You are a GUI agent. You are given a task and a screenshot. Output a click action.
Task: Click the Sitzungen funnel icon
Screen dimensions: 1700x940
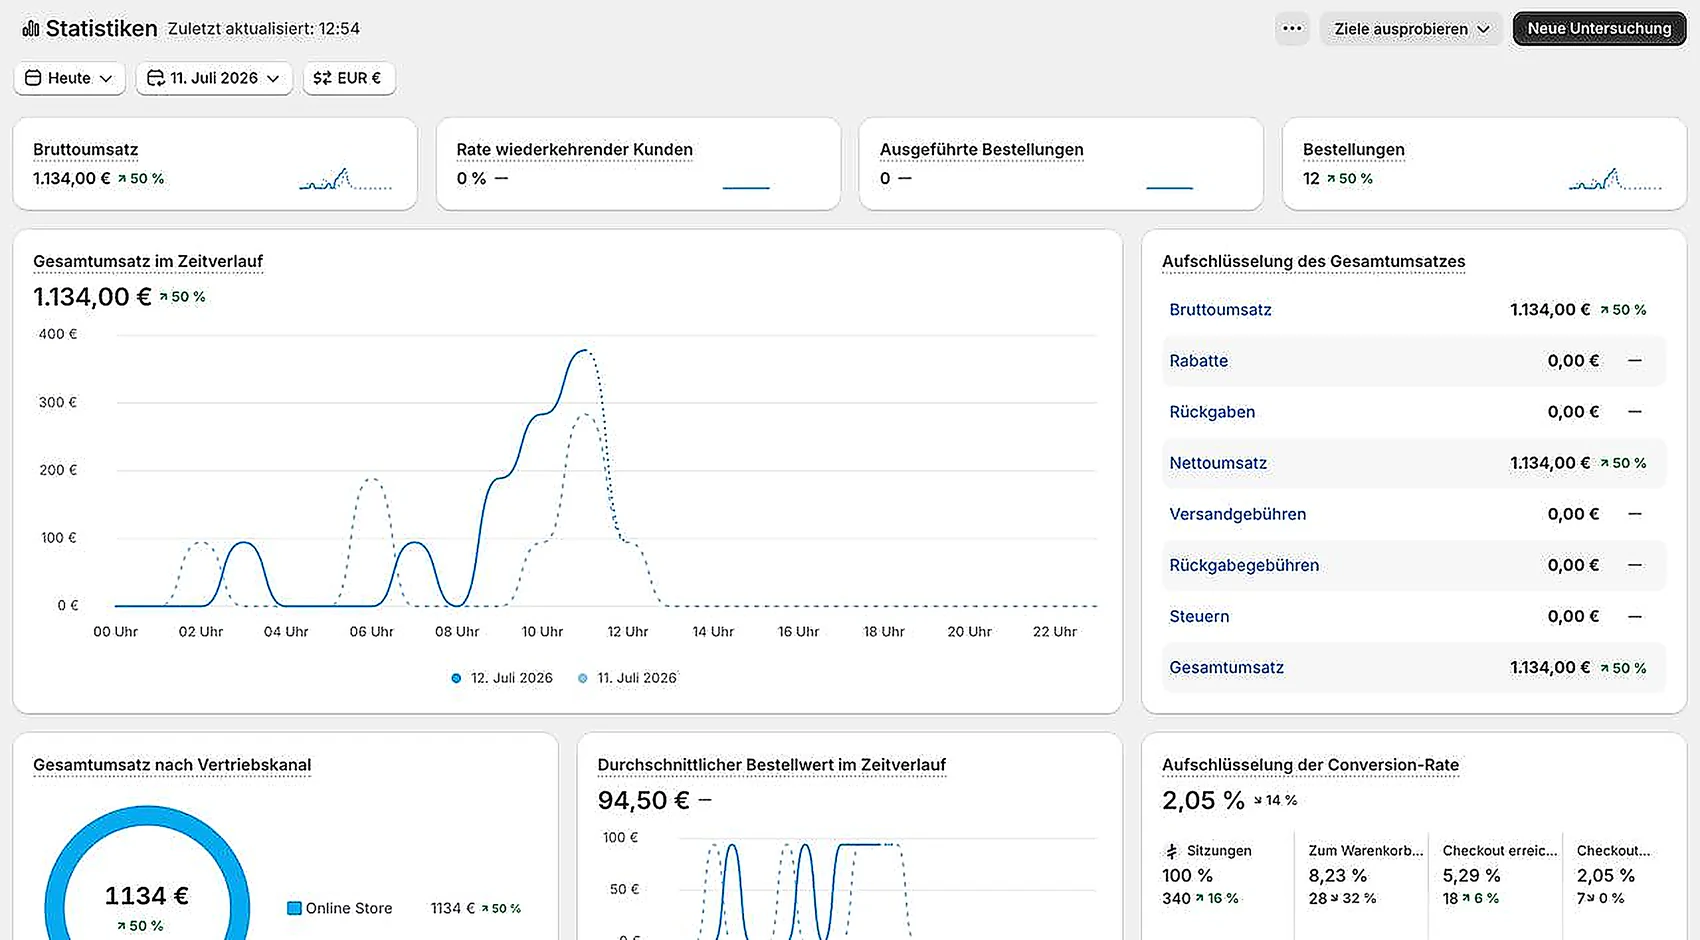[x=1172, y=851]
